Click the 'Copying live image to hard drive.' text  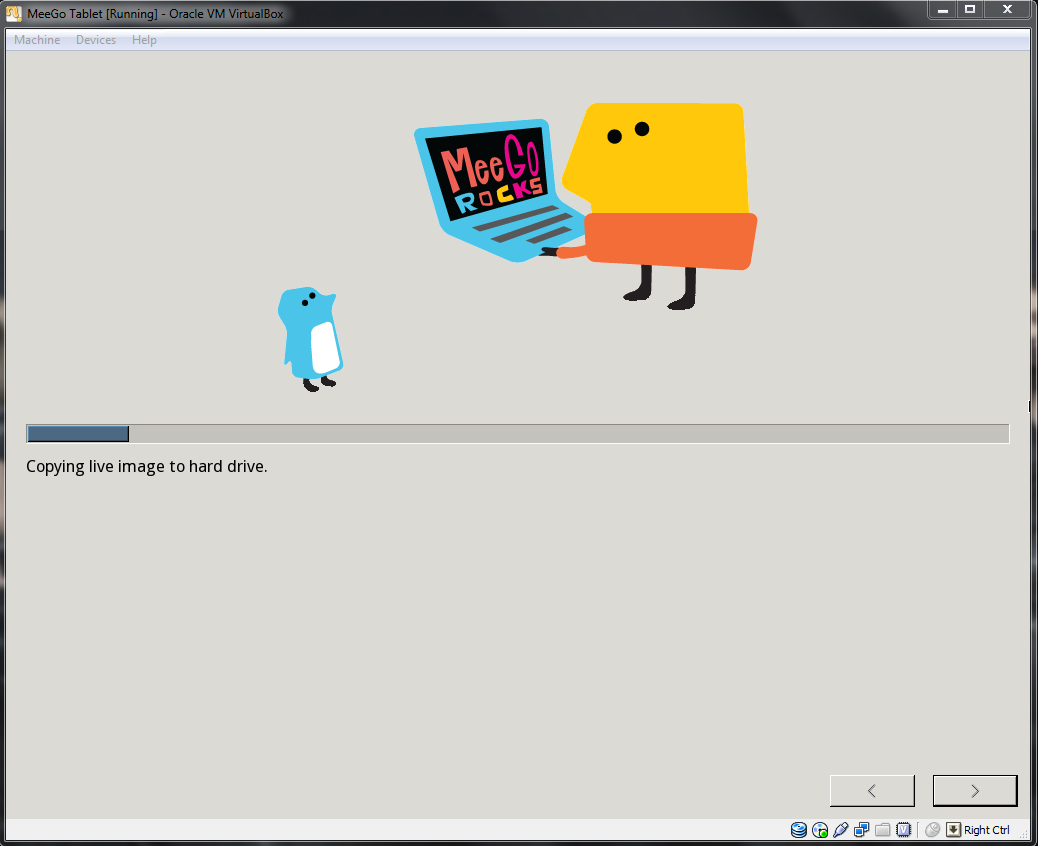[146, 467]
